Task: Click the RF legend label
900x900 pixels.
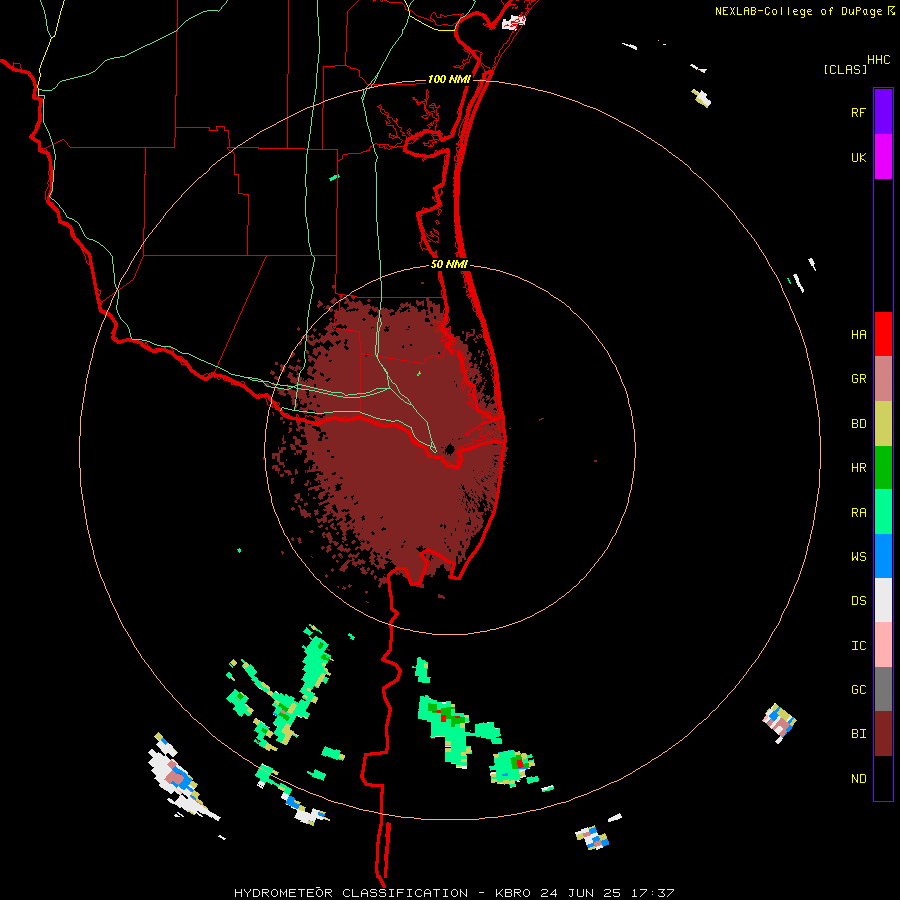Action: coord(858,112)
